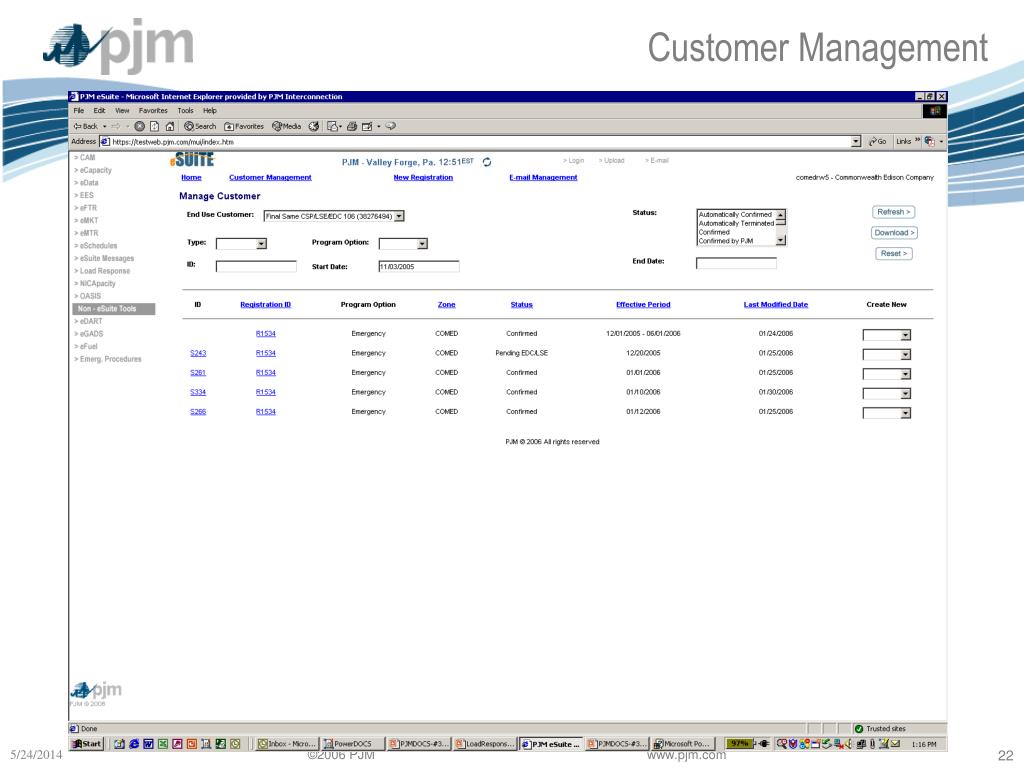Open the Edit menu
Screen dimensions: 1024x768
coord(99,110)
